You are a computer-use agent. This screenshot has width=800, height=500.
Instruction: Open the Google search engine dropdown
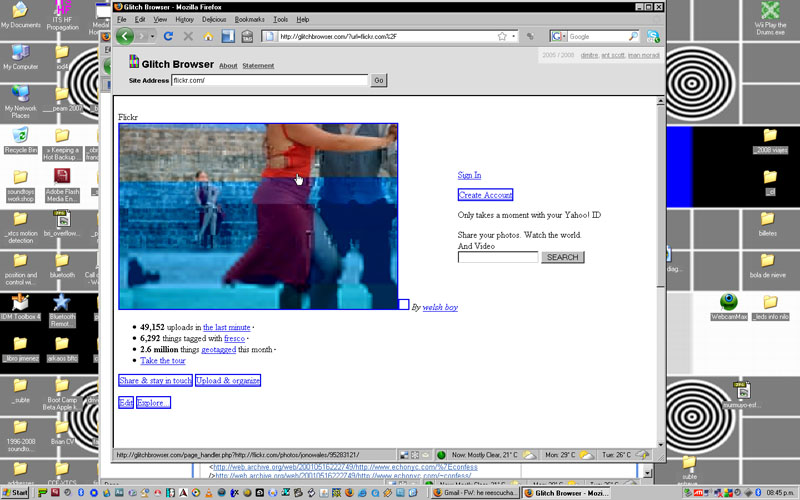coord(558,36)
